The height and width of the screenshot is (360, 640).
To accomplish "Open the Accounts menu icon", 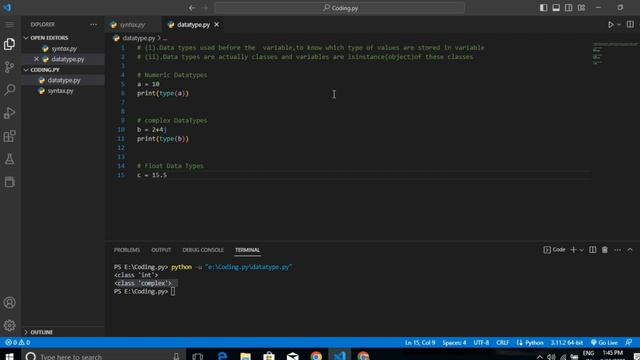I will [9, 302].
